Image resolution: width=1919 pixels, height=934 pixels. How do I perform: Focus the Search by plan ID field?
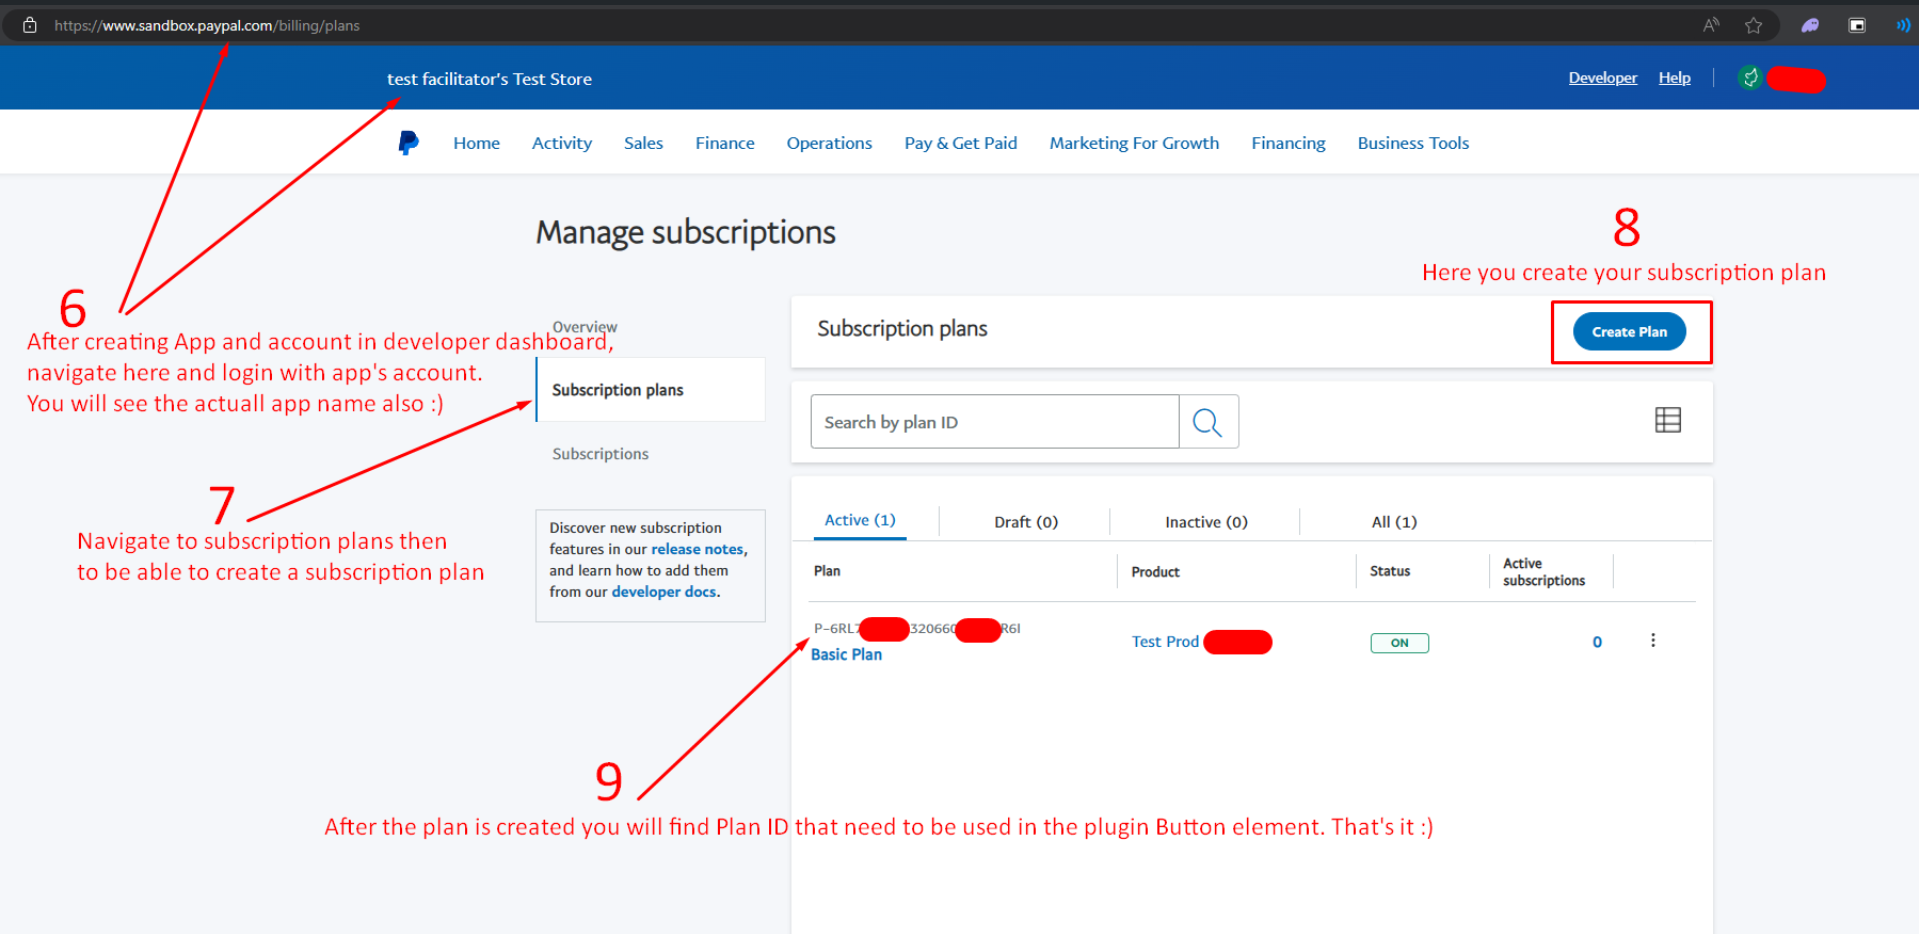[994, 422]
